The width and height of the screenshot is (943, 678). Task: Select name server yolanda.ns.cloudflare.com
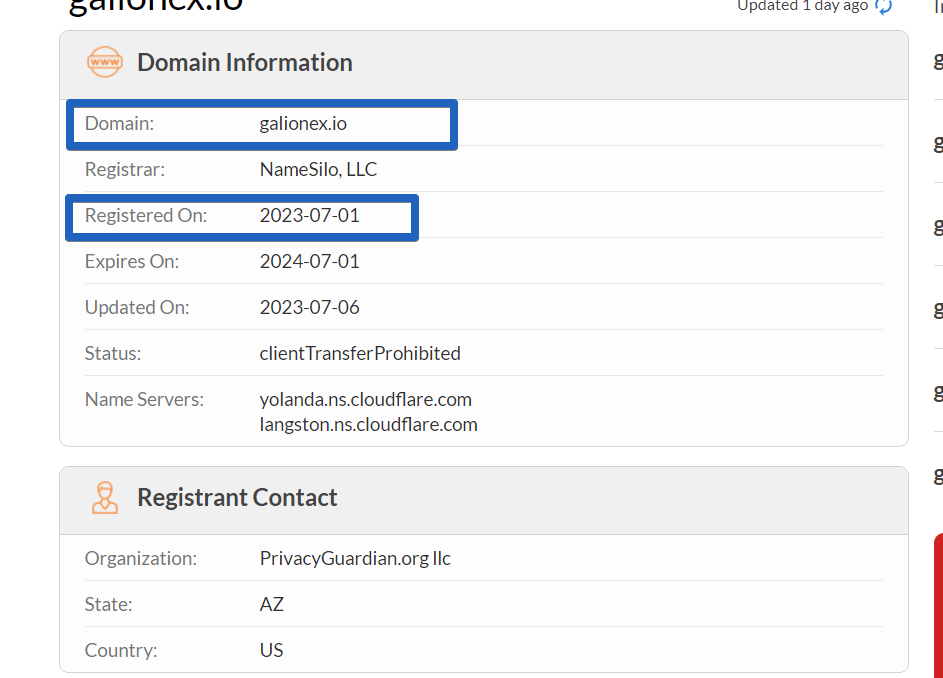click(365, 399)
